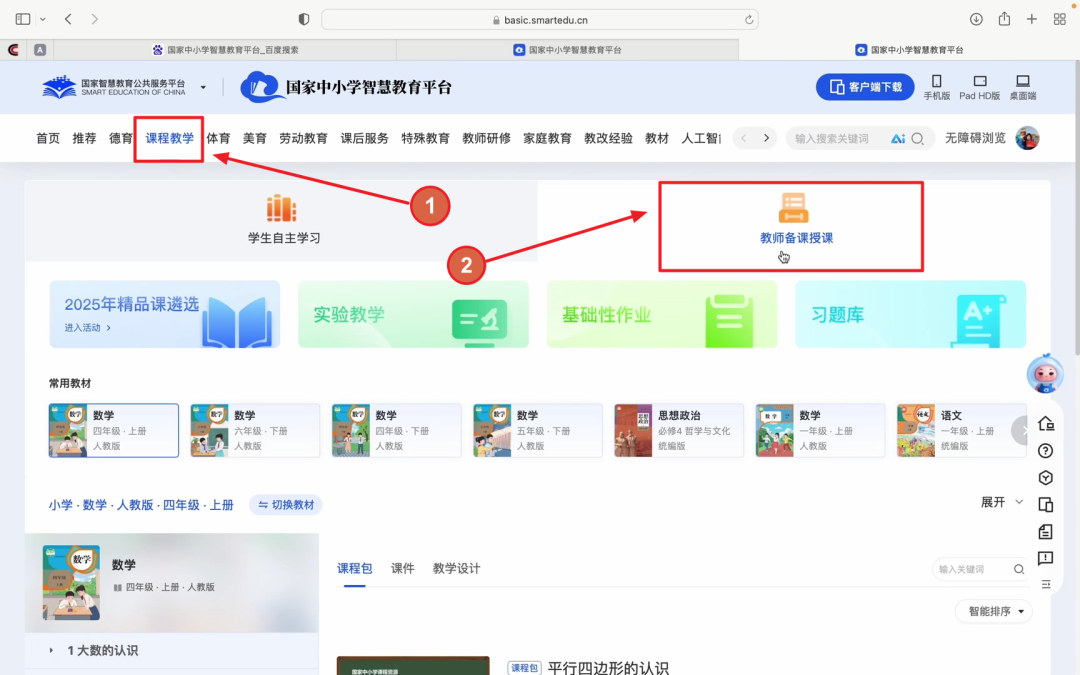1080x675 pixels.
Task: Open the feedback exclamation icon in sidebar
Action: (1046, 558)
